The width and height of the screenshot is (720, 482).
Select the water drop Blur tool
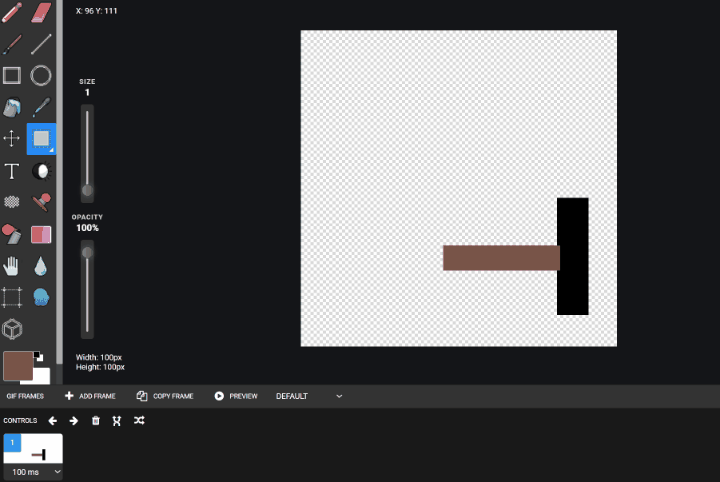pos(41,266)
